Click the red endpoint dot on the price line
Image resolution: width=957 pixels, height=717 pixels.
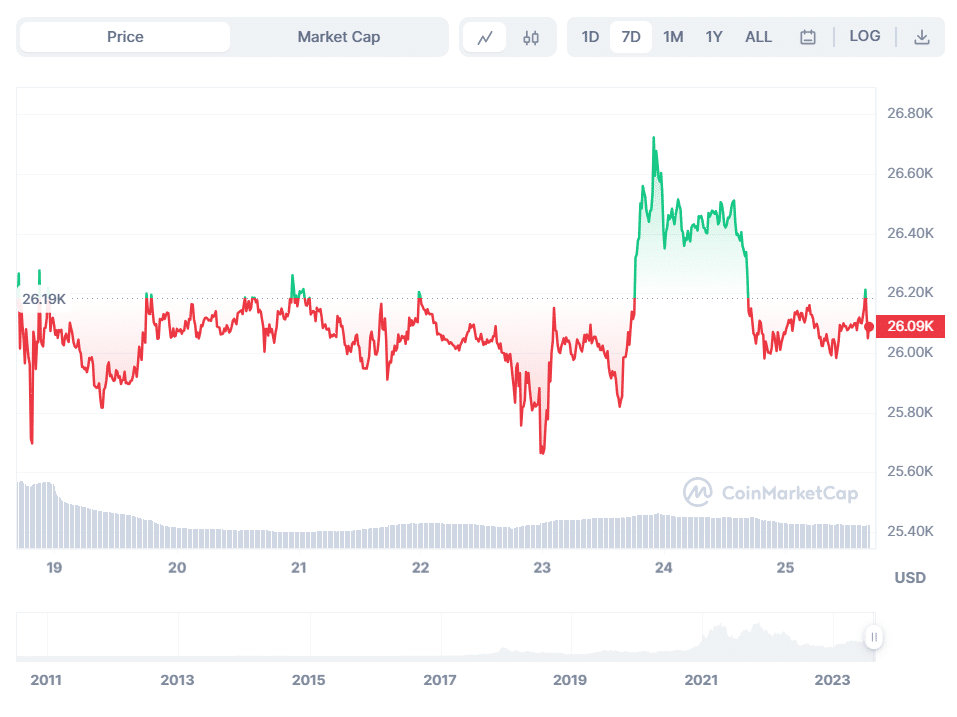[869, 327]
